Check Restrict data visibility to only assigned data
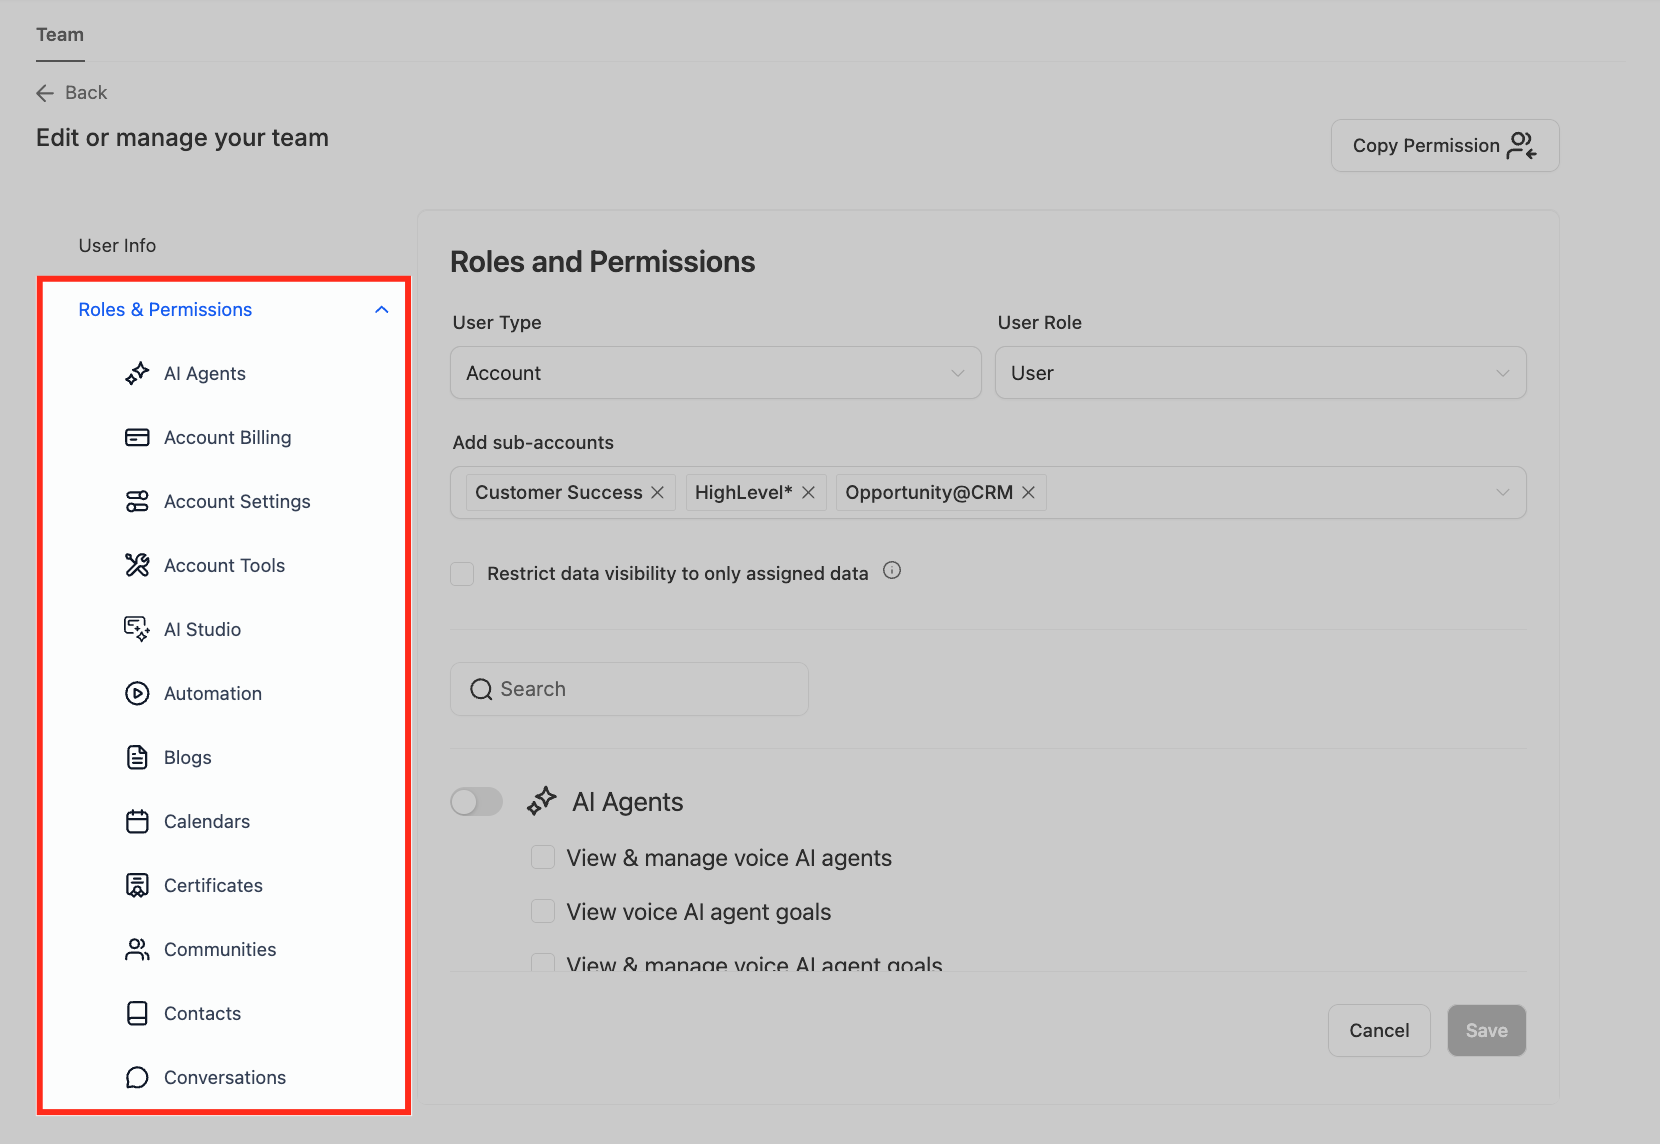 [x=462, y=574]
